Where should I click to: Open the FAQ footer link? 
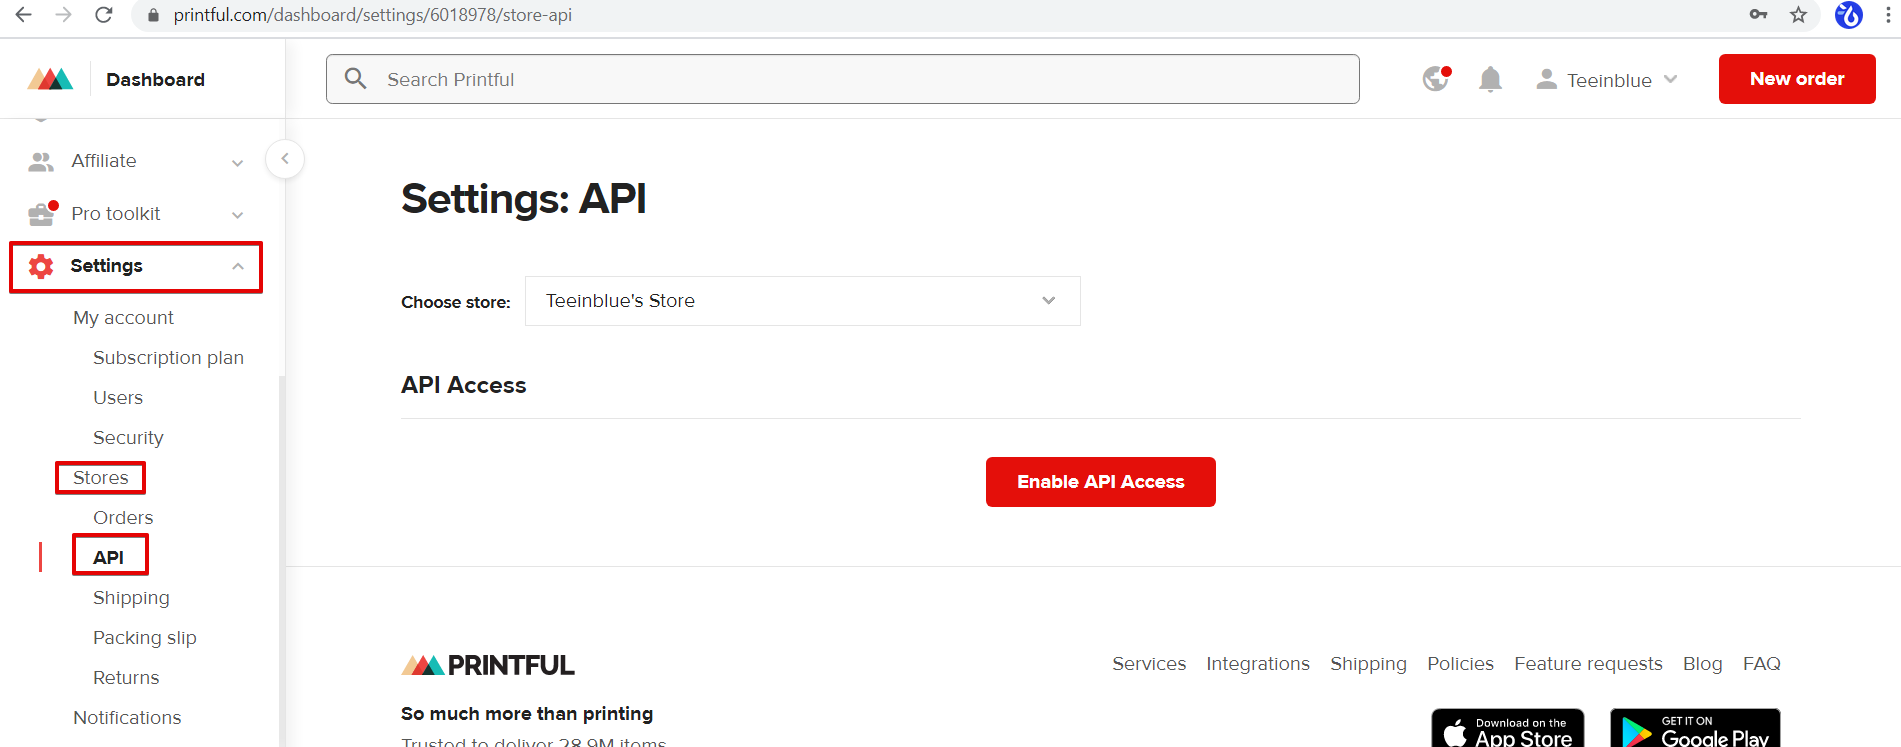coord(1762,664)
